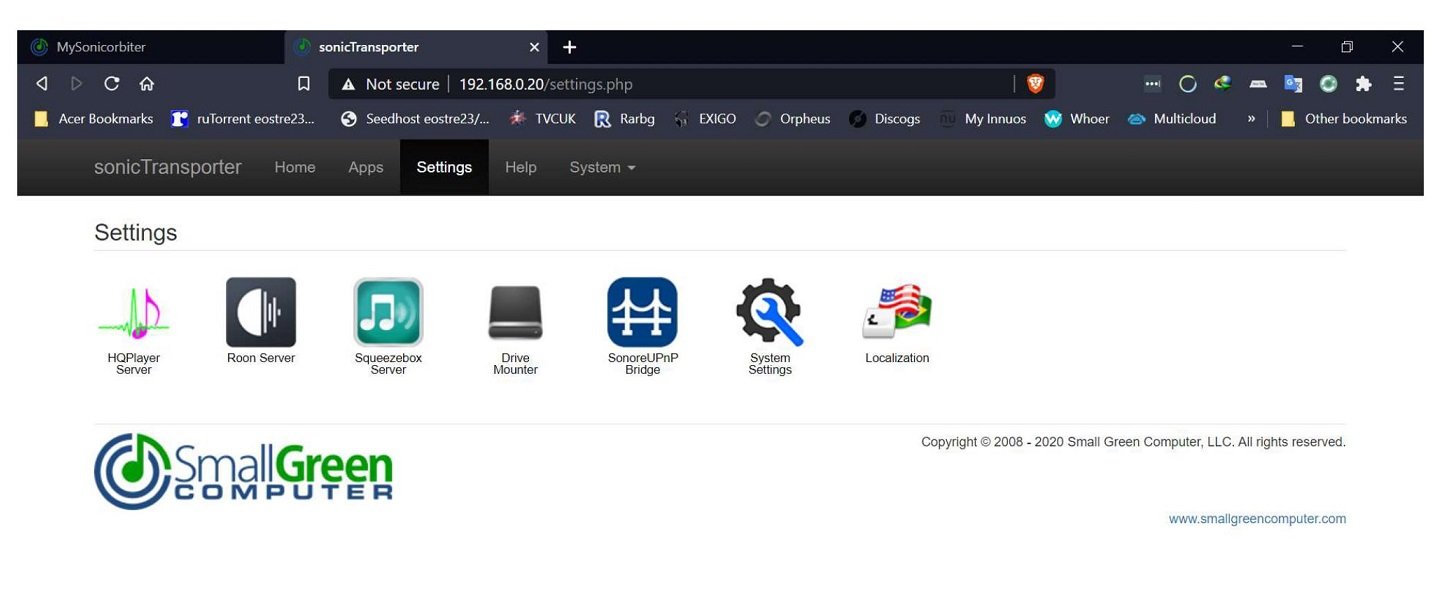Expand the System dropdown in navbar
Image resolution: width=1430 pixels, height=590 pixels.
[602, 167]
